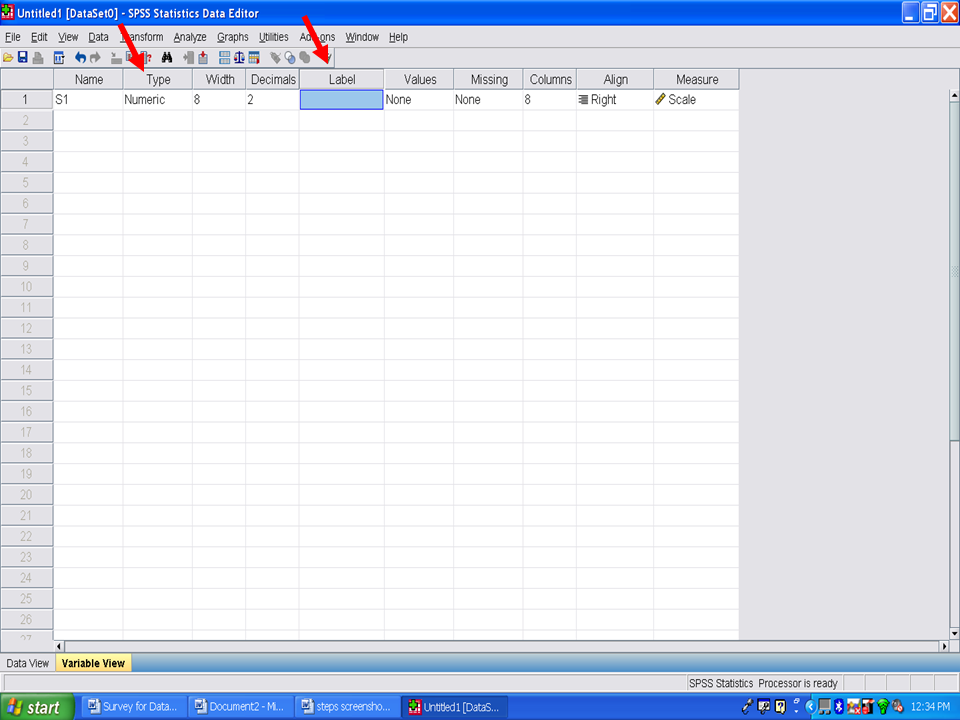The width and height of the screenshot is (960, 720).
Task: Switch to the Data View tab
Action: click(x=27, y=663)
